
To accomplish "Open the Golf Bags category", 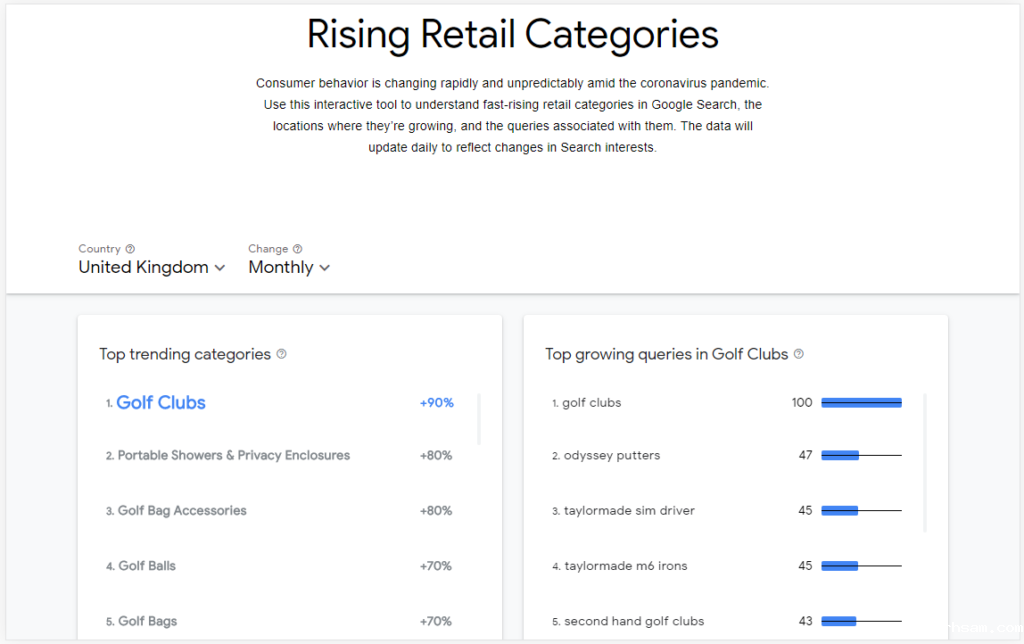I will (148, 621).
